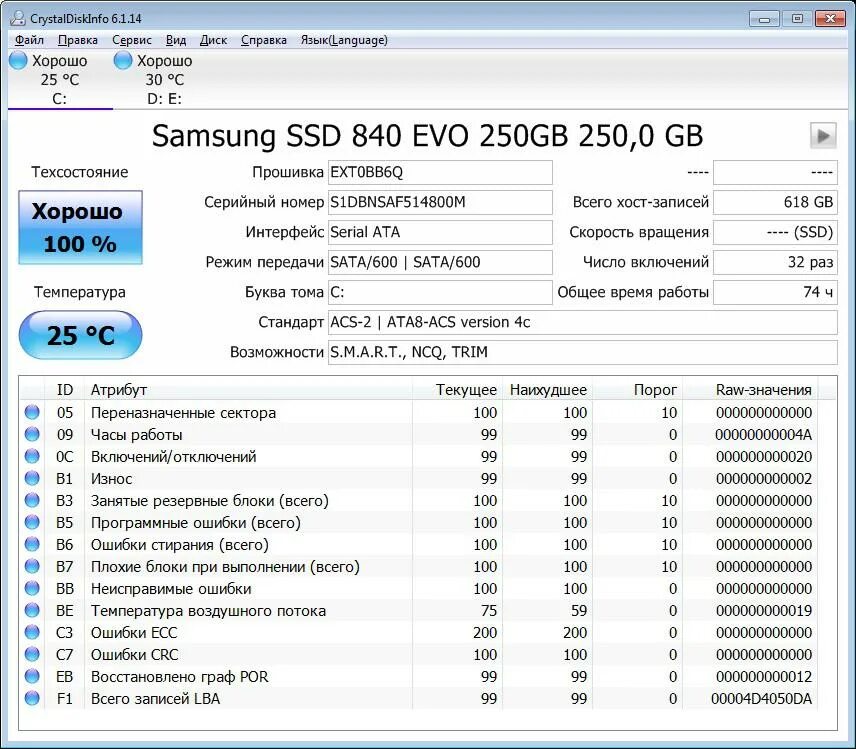Select the C: drive status orb
Screen dimensions: 856x749
coord(17,61)
